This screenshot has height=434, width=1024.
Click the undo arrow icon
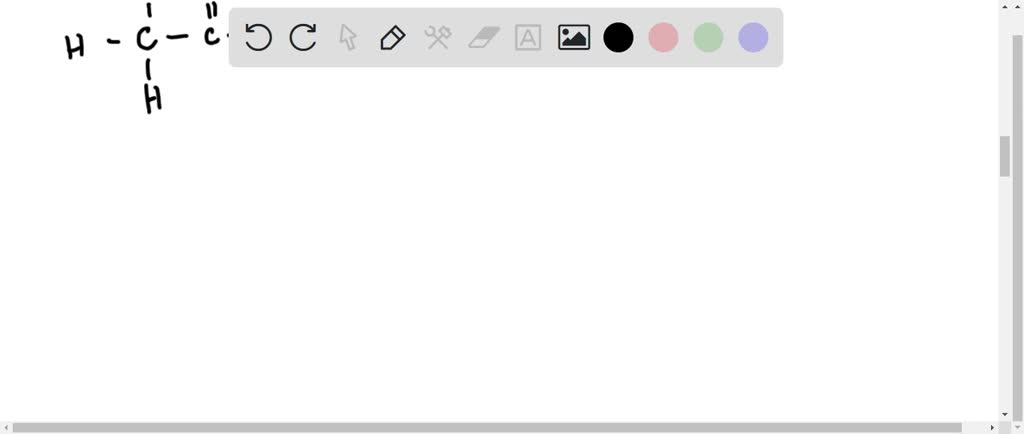[x=258, y=37]
